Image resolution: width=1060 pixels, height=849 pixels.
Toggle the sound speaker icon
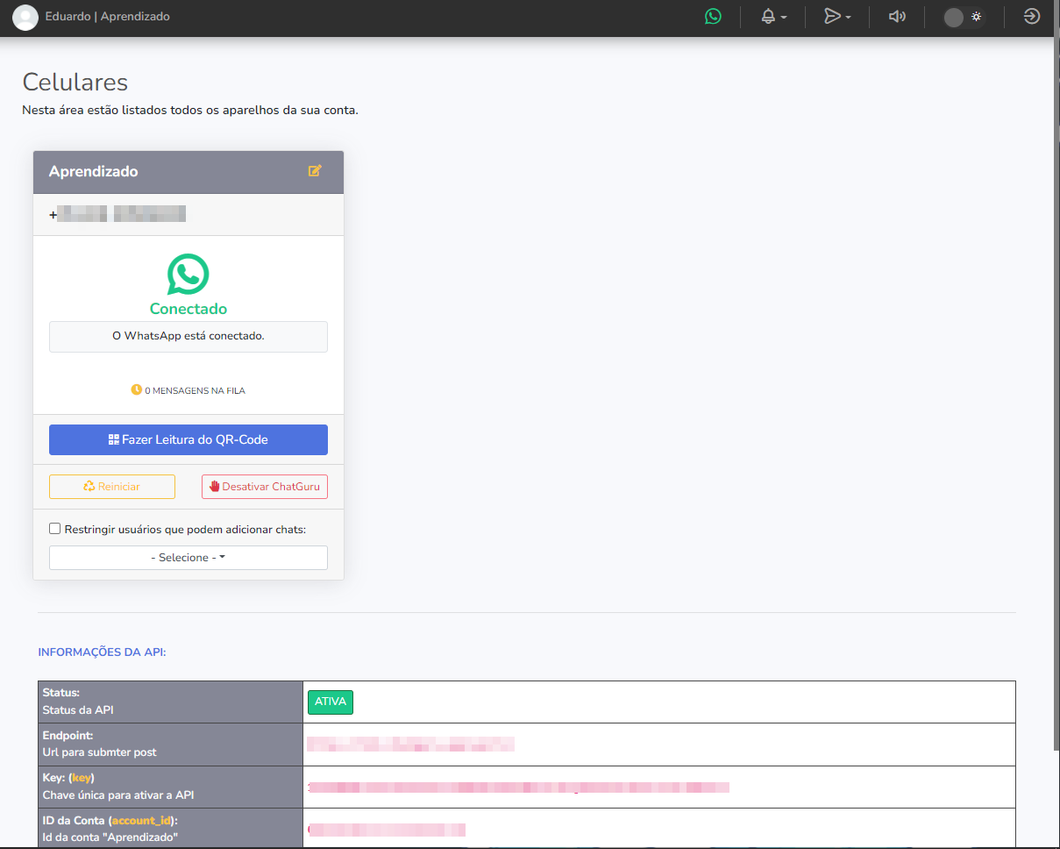tap(896, 16)
